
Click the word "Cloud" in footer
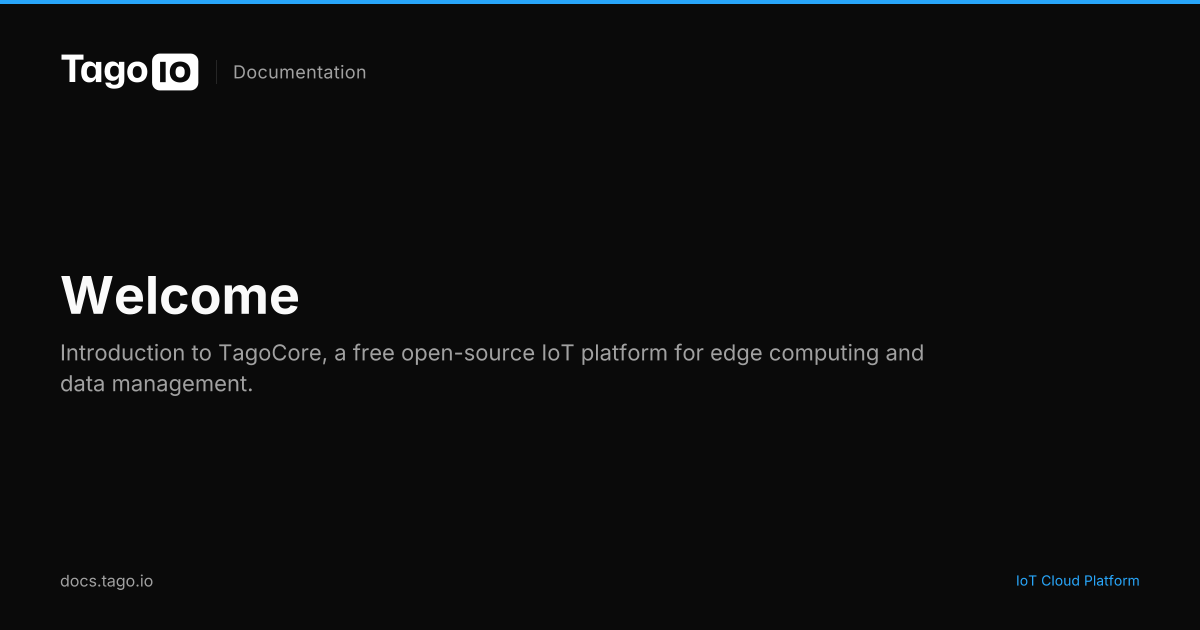1060,581
